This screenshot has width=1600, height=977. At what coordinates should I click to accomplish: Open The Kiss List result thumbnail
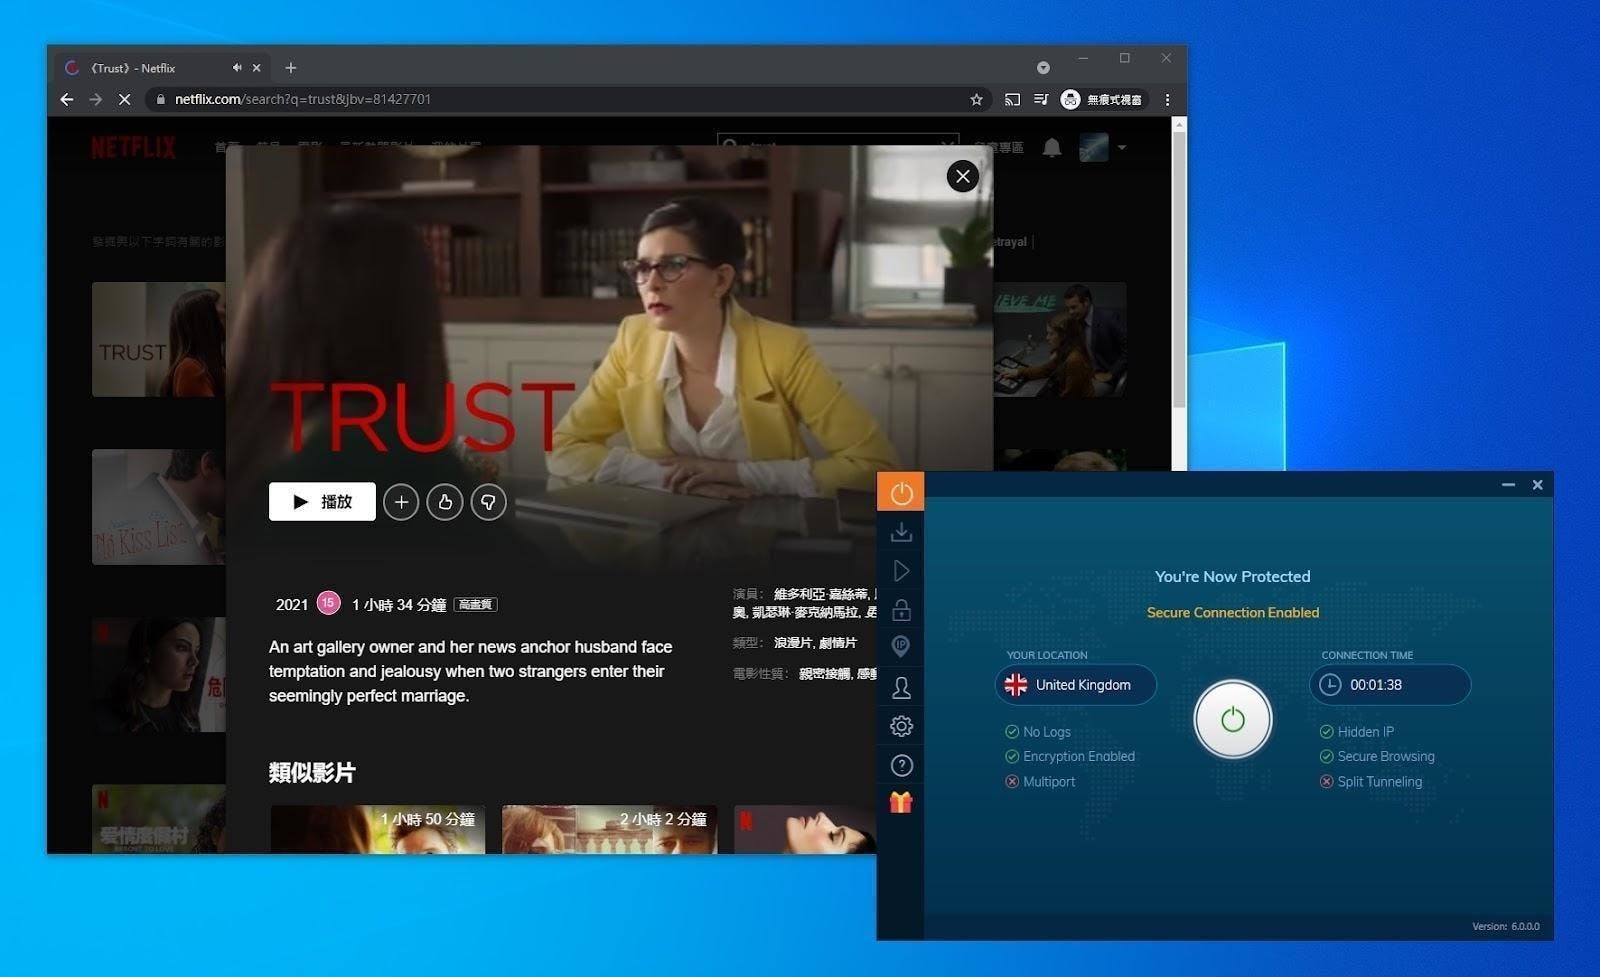point(158,507)
